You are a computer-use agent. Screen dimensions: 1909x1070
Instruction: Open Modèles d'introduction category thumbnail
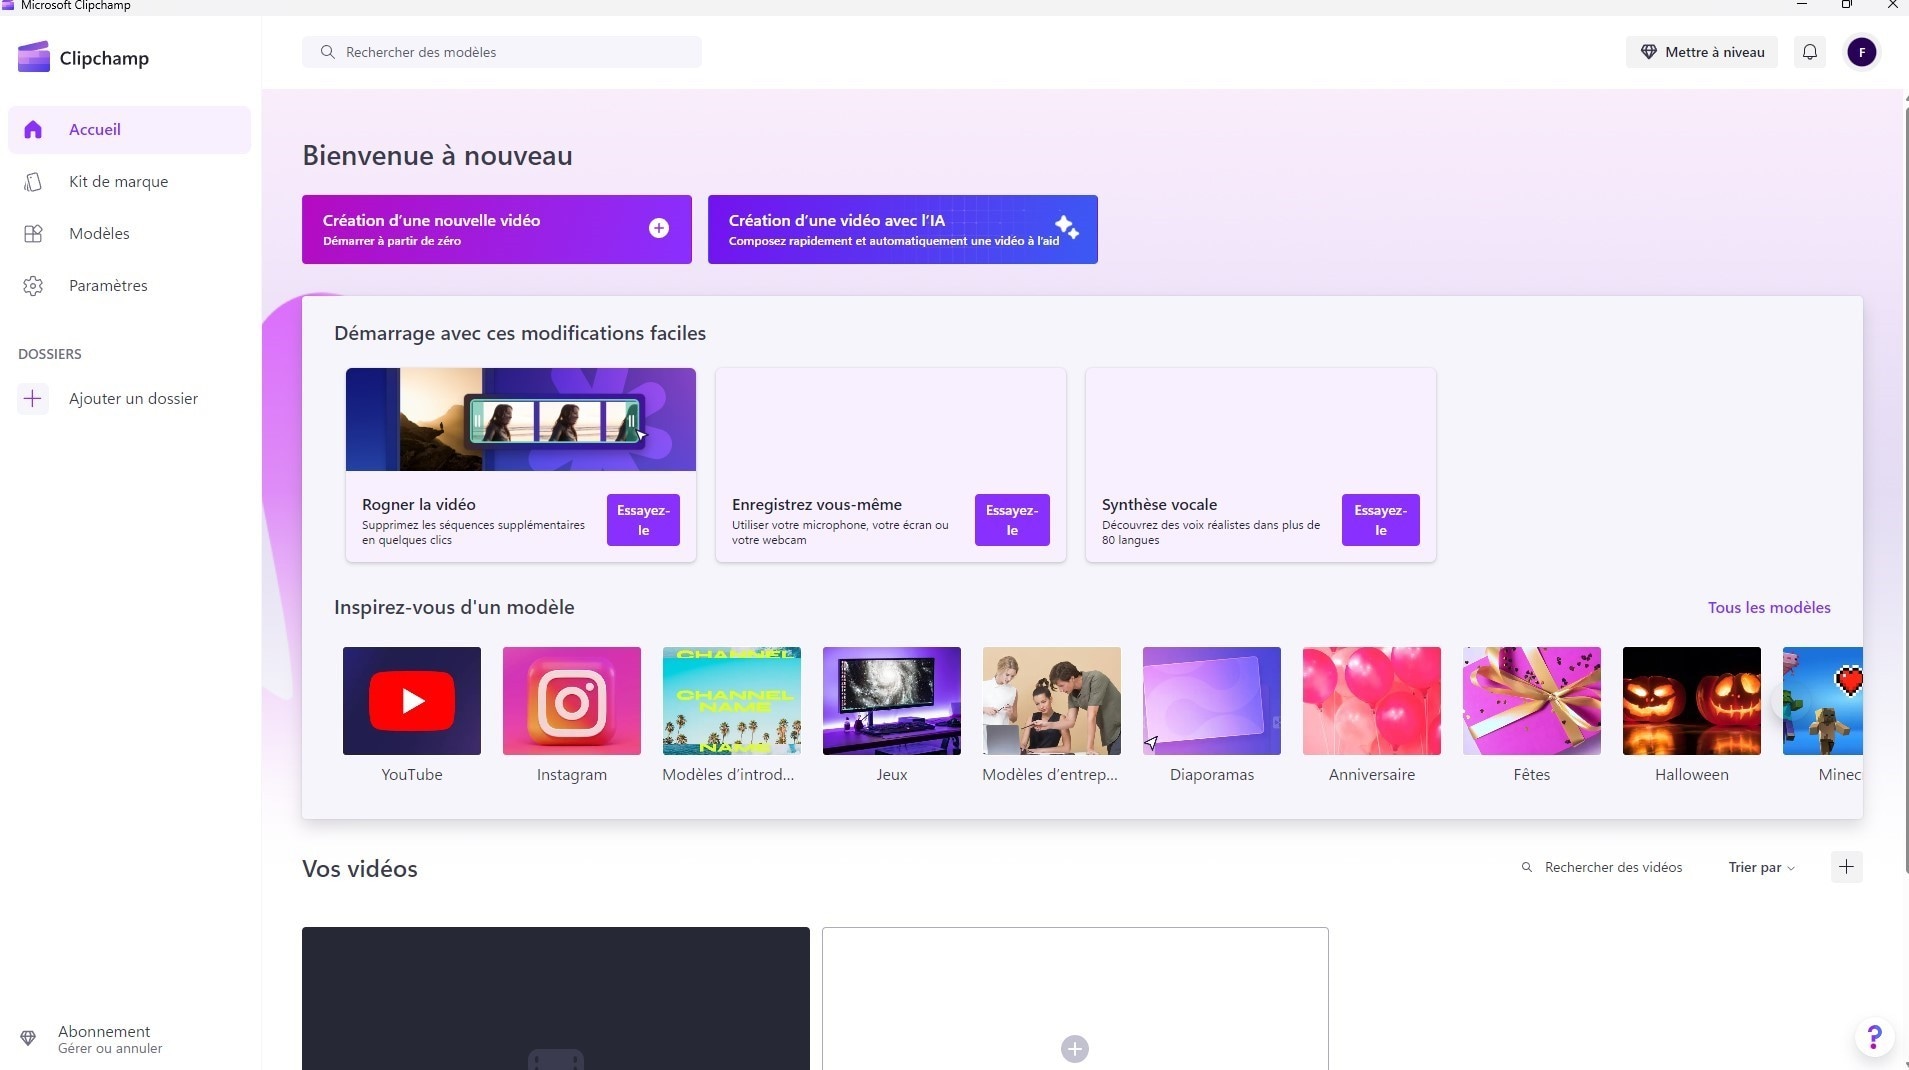(732, 701)
